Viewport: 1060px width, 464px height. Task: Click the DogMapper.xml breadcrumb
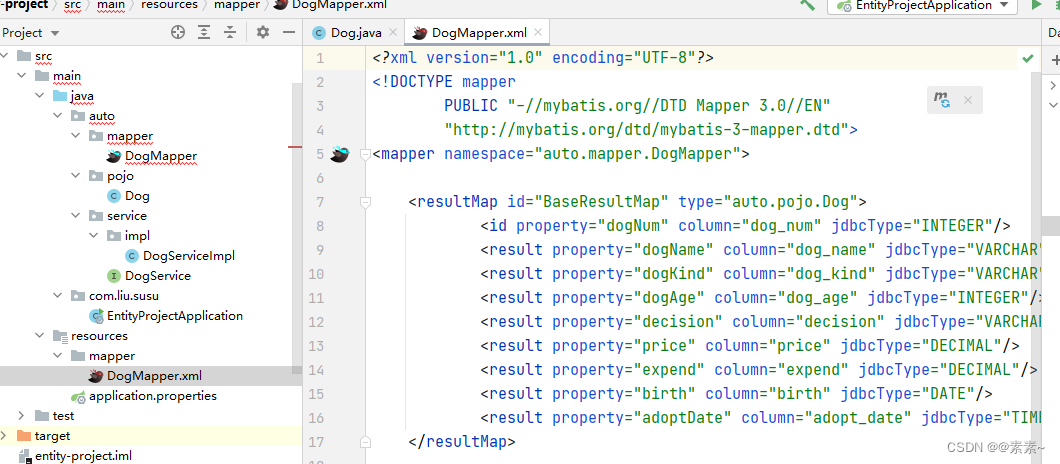point(331,5)
